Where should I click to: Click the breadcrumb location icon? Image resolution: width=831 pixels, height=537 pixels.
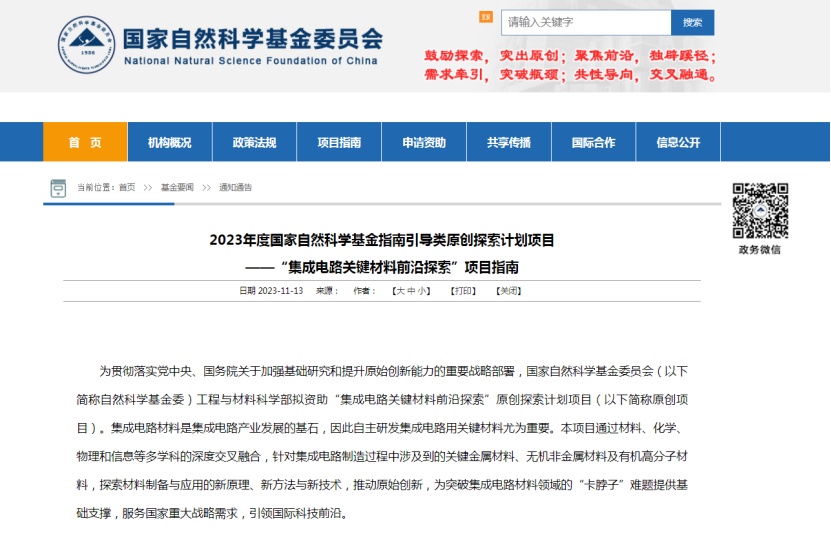tap(58, 187)
